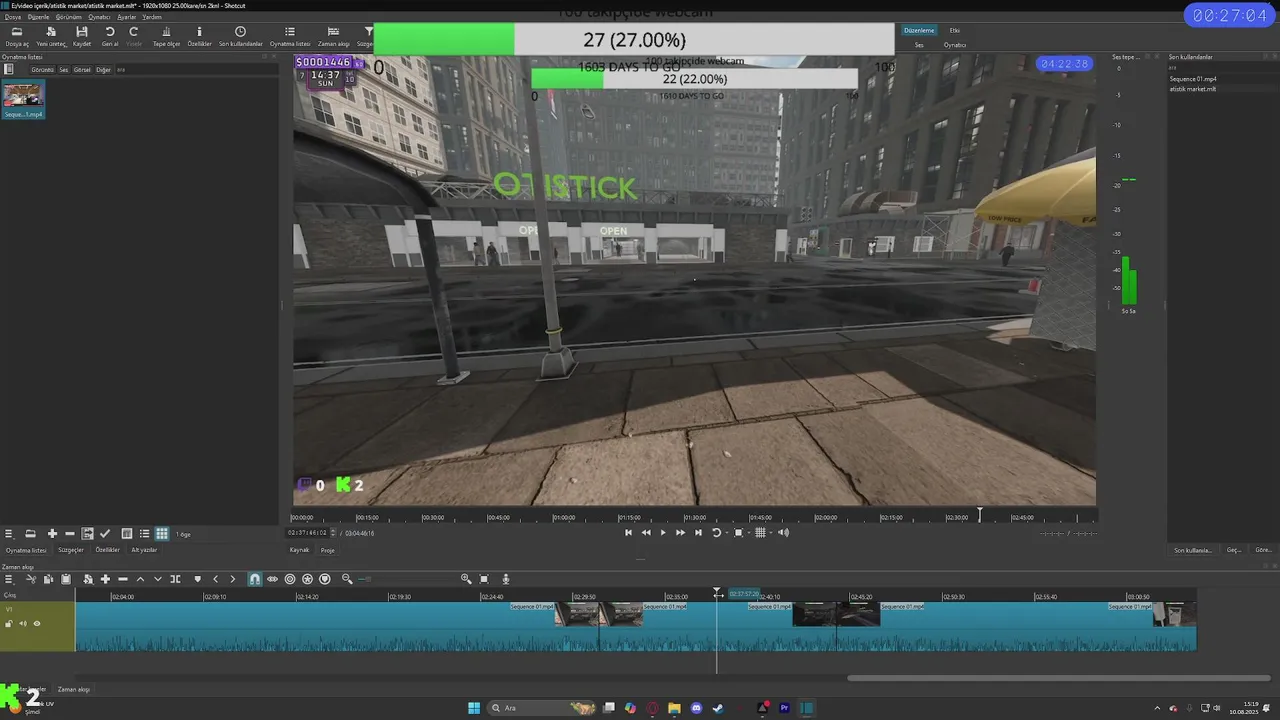Open player loop options dropdown
1280x720 pixels.
tap(727, 533)
